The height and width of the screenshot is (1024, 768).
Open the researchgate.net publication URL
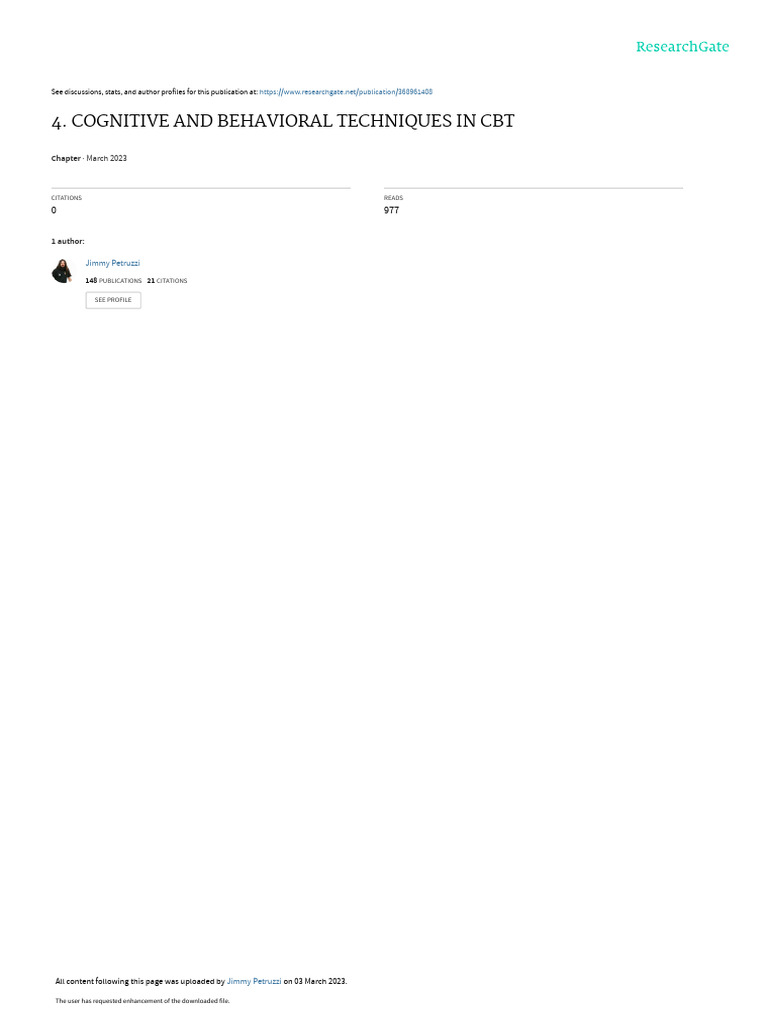point(345,92)
